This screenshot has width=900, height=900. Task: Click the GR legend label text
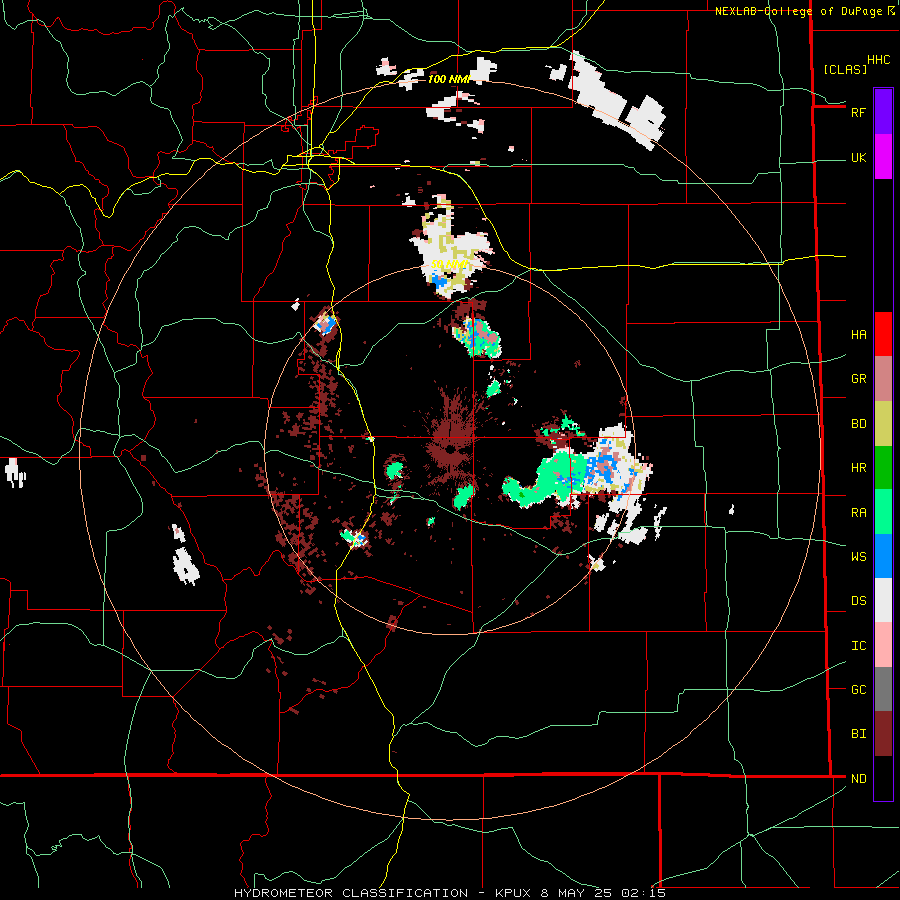click(x=858, y=379)
